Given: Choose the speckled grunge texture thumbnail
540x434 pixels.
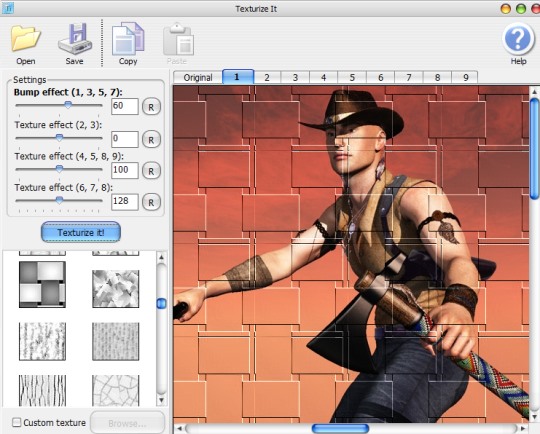Looking at the screenshot, I should point(42,341).
